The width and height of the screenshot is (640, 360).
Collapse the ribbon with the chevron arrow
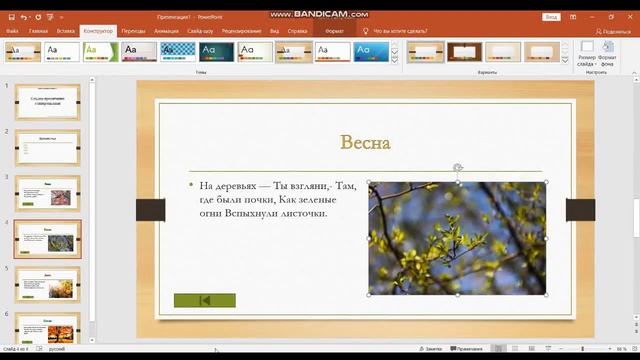[634, 73]
